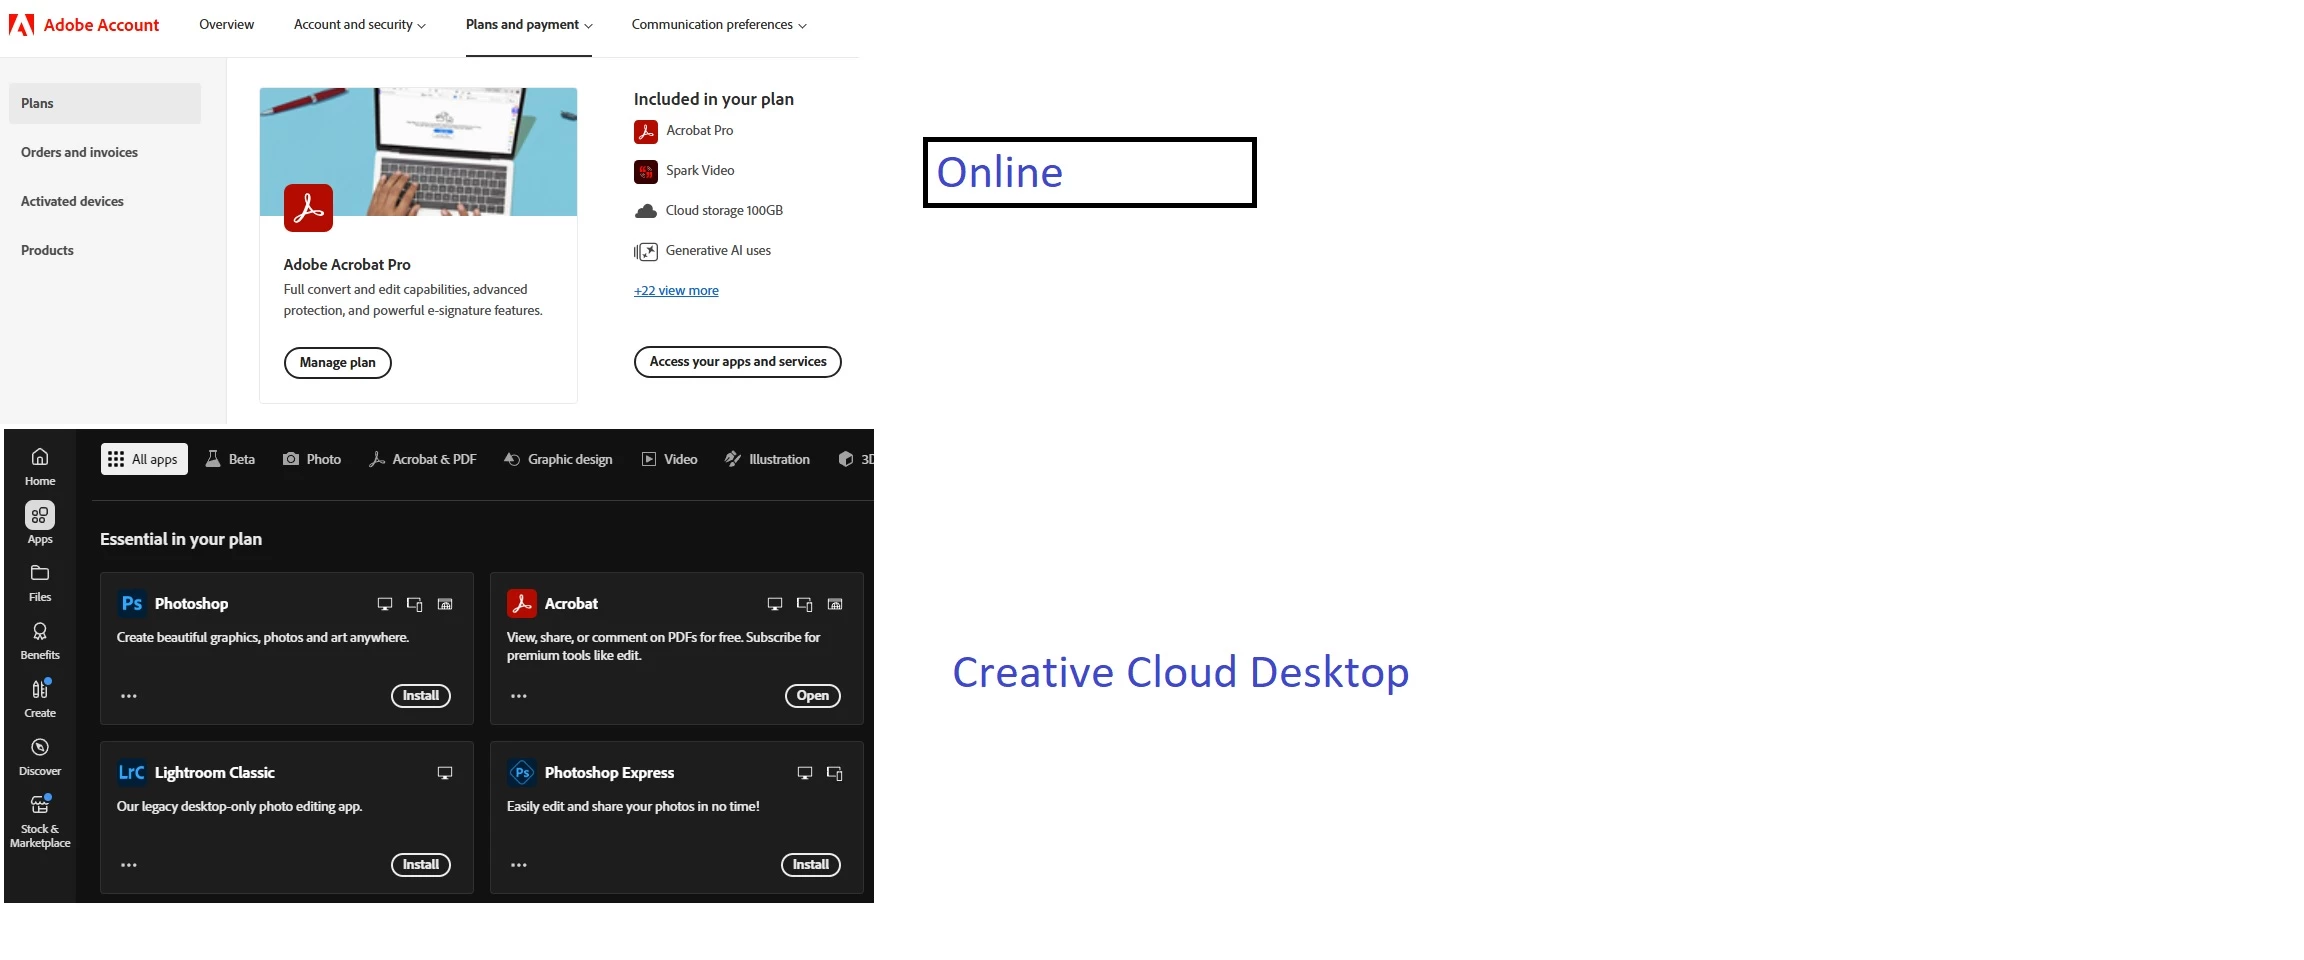Open Create in Creative Cloud sidebar
Screen dimensions: 2304x960
pyautogui.click(x=40, y=699)
